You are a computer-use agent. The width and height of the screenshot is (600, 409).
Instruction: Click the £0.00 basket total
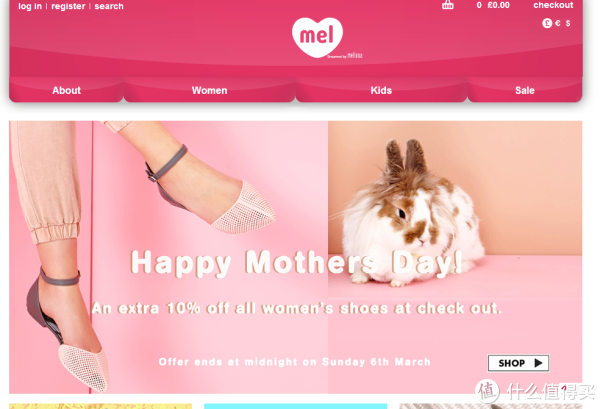[x=498, y=5]
